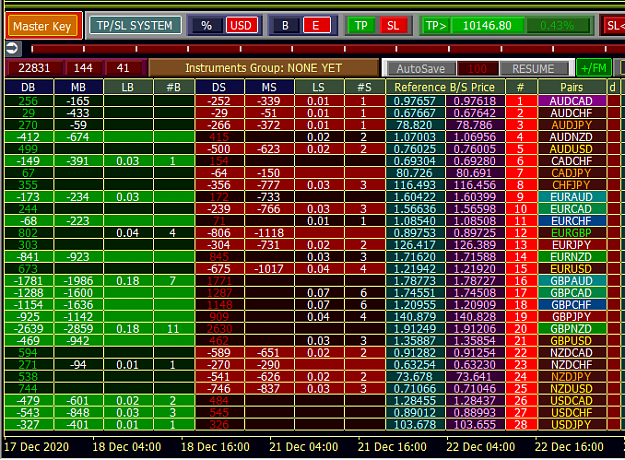
Task: Select the AUDCAD pair
Action: click(572, 101)
